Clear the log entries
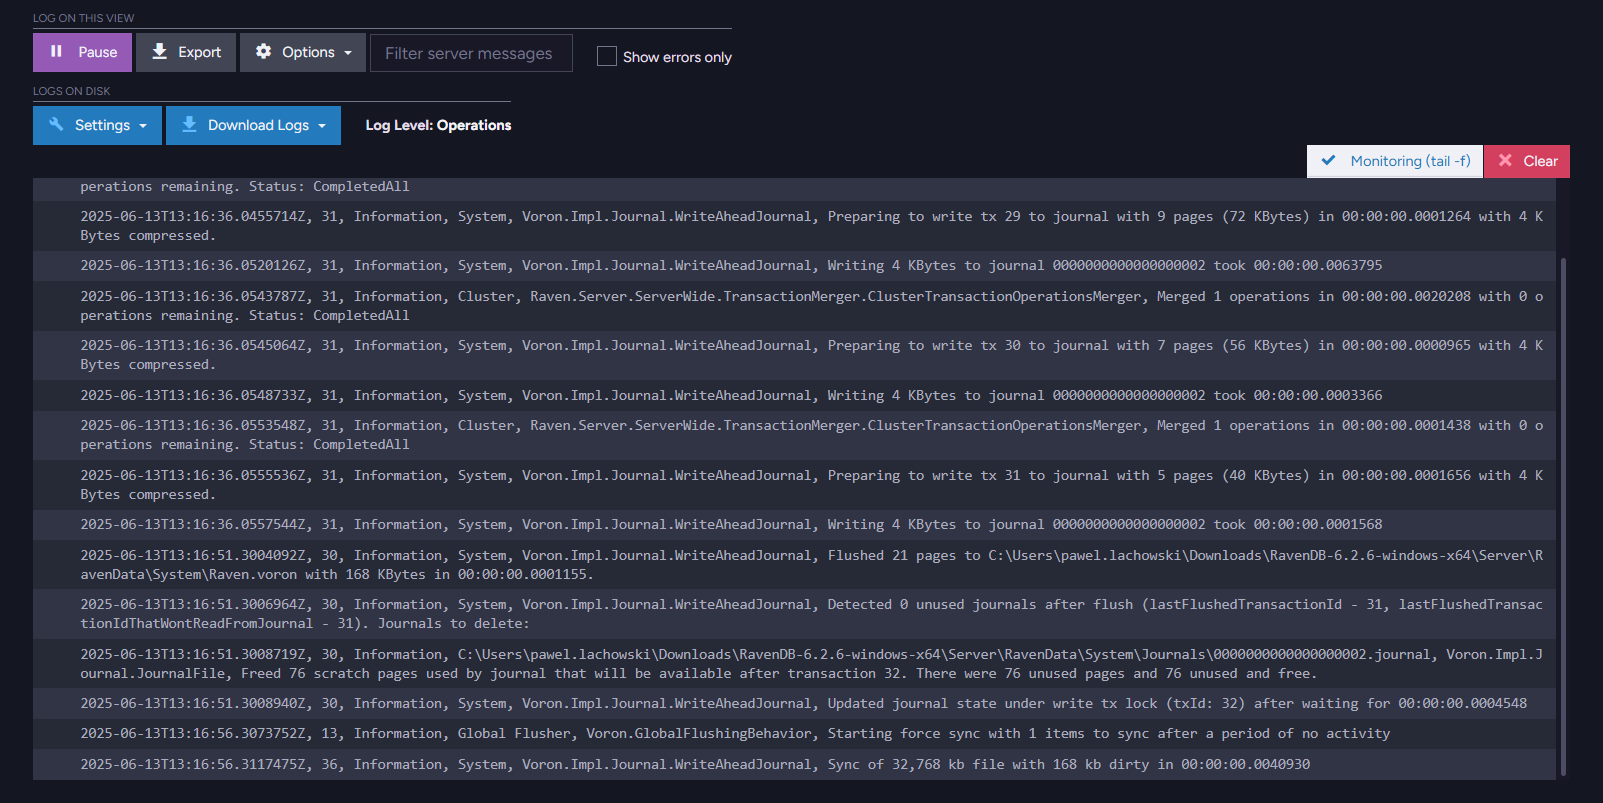The height and width of the screenshot is (803, 1603). click(x=1527, y=161)
